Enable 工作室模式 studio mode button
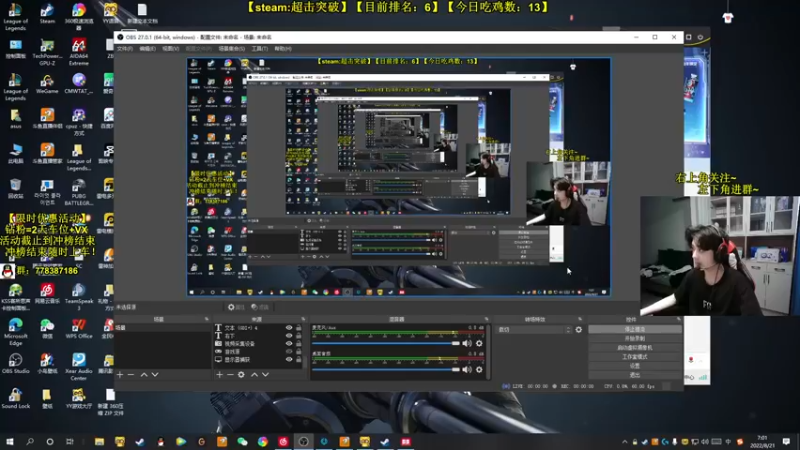The image size is (800, 450). point(635,357)
